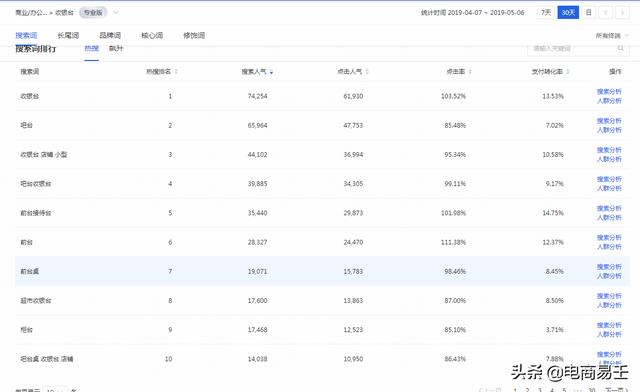Sort by 点击人气 column arrows
Viewport: 640px width, 392px height.
pos(367,71)
